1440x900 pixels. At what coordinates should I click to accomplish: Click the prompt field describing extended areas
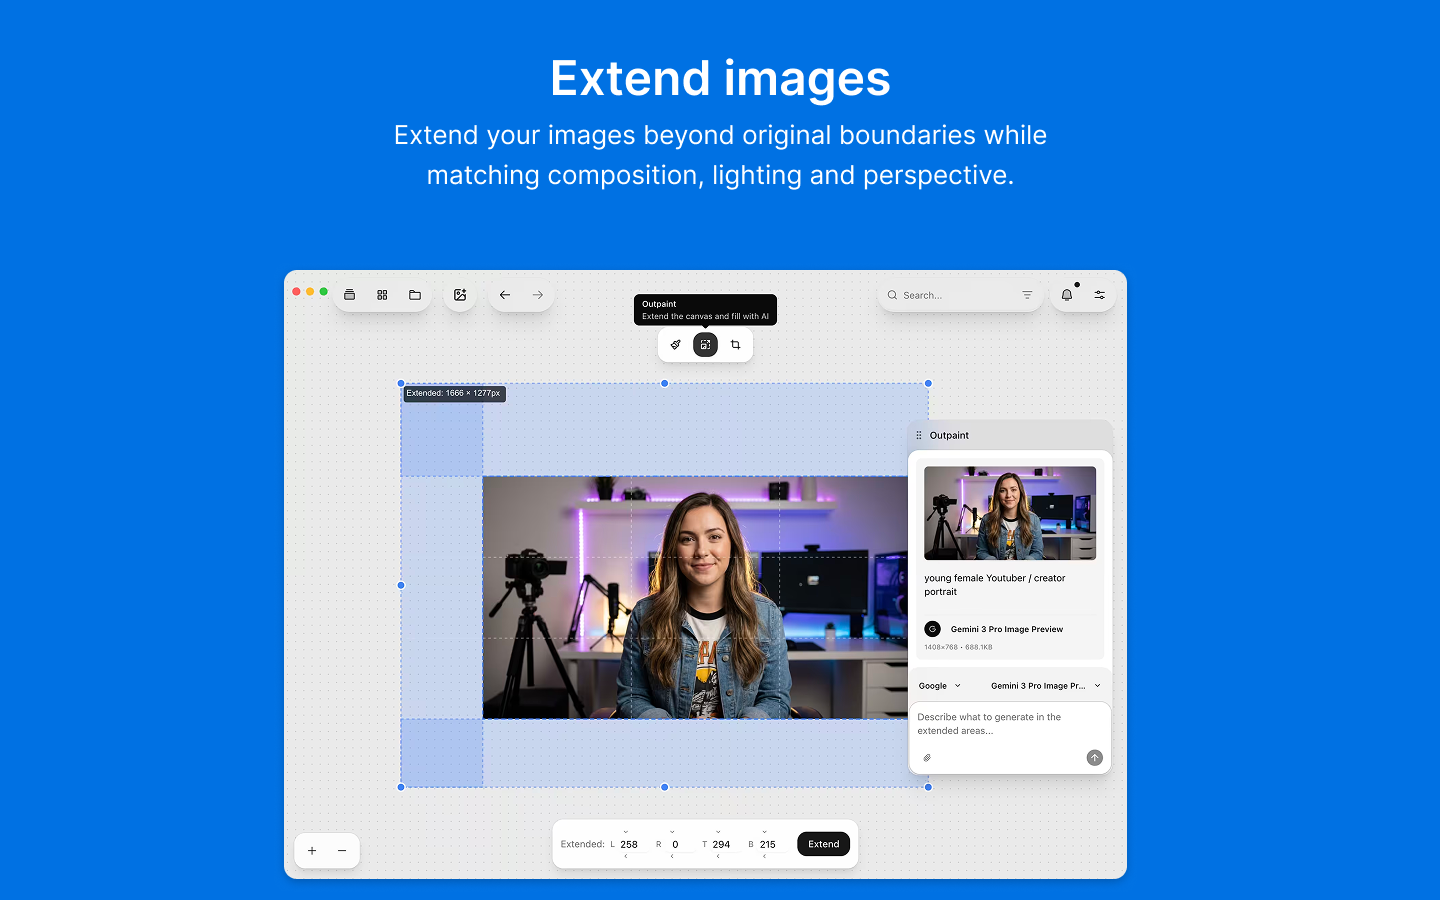point(1000,722)
